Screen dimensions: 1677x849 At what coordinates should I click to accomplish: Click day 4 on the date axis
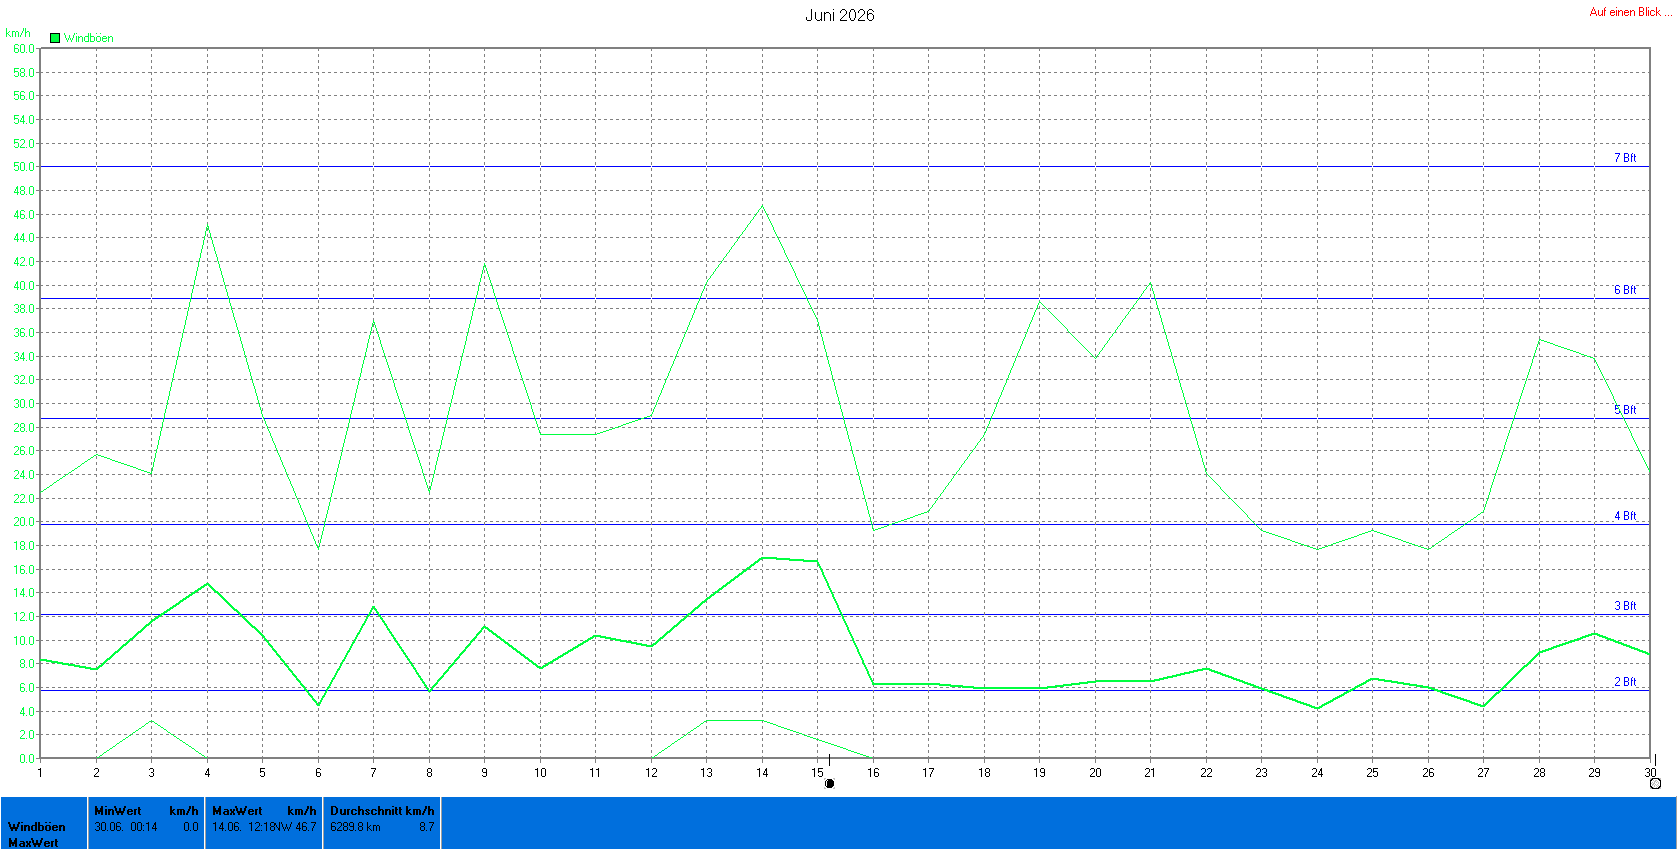(x=207, y=772)
